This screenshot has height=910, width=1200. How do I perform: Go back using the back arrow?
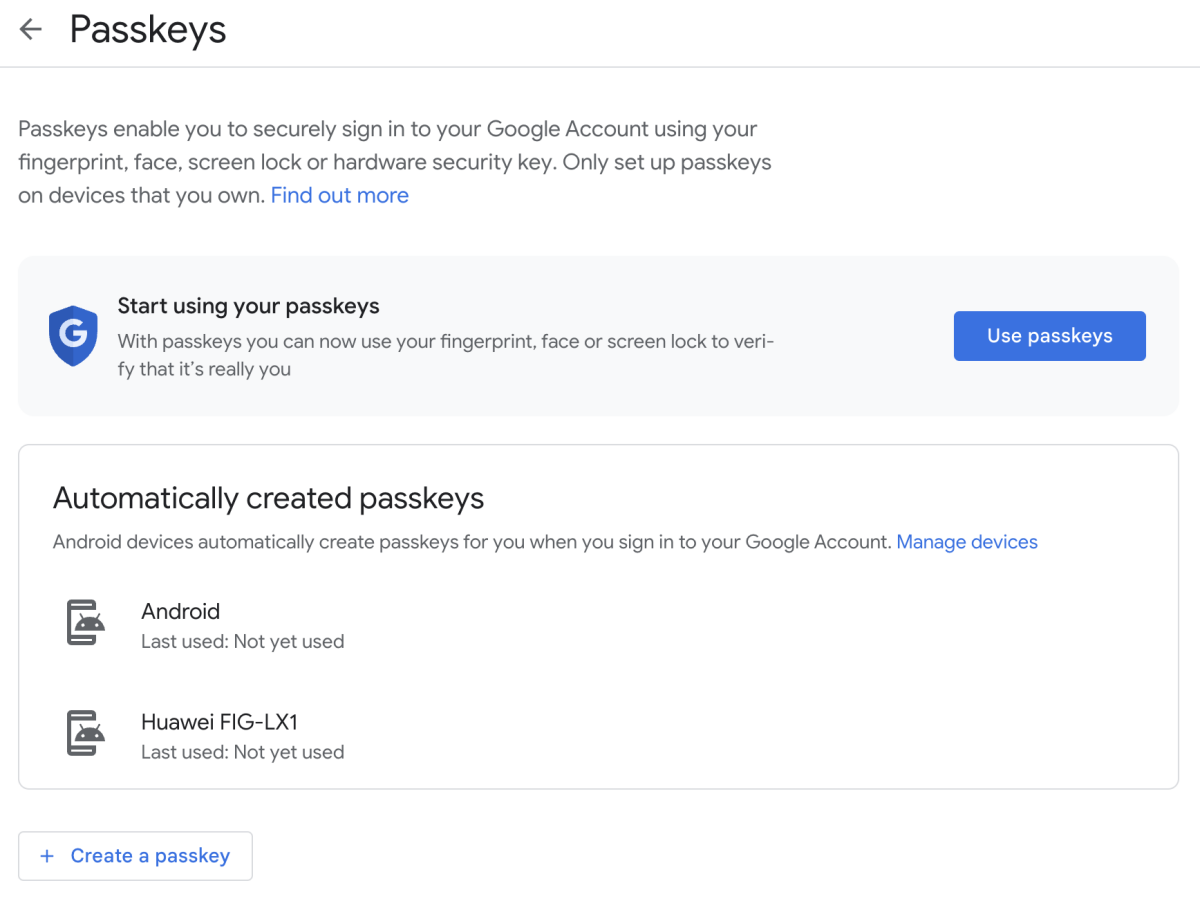coord(31,30)
